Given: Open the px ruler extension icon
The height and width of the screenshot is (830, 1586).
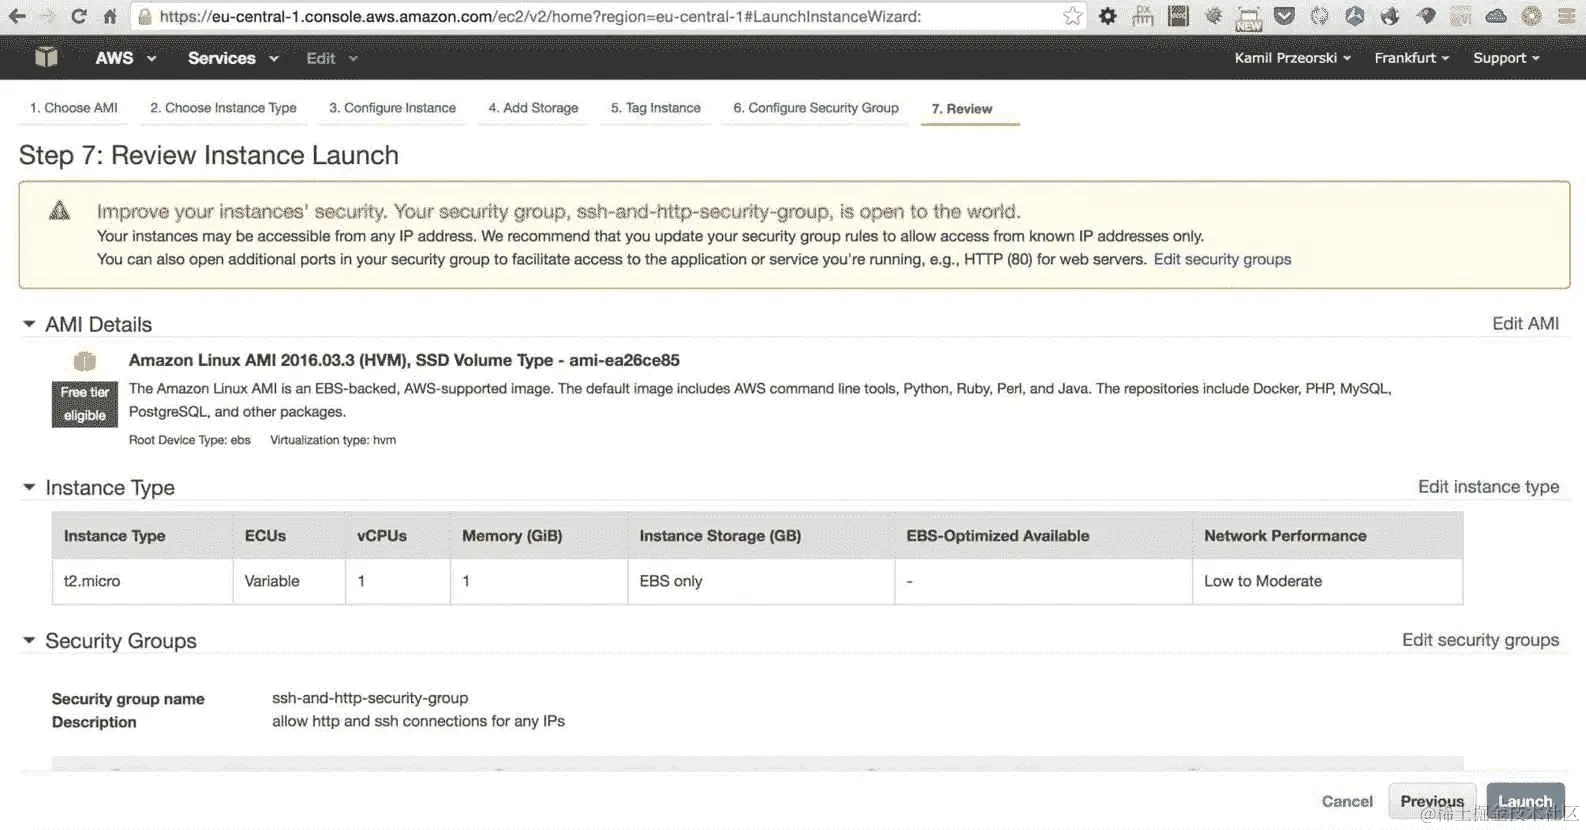Looking at the screenshot, I should tap(1143, 16).
